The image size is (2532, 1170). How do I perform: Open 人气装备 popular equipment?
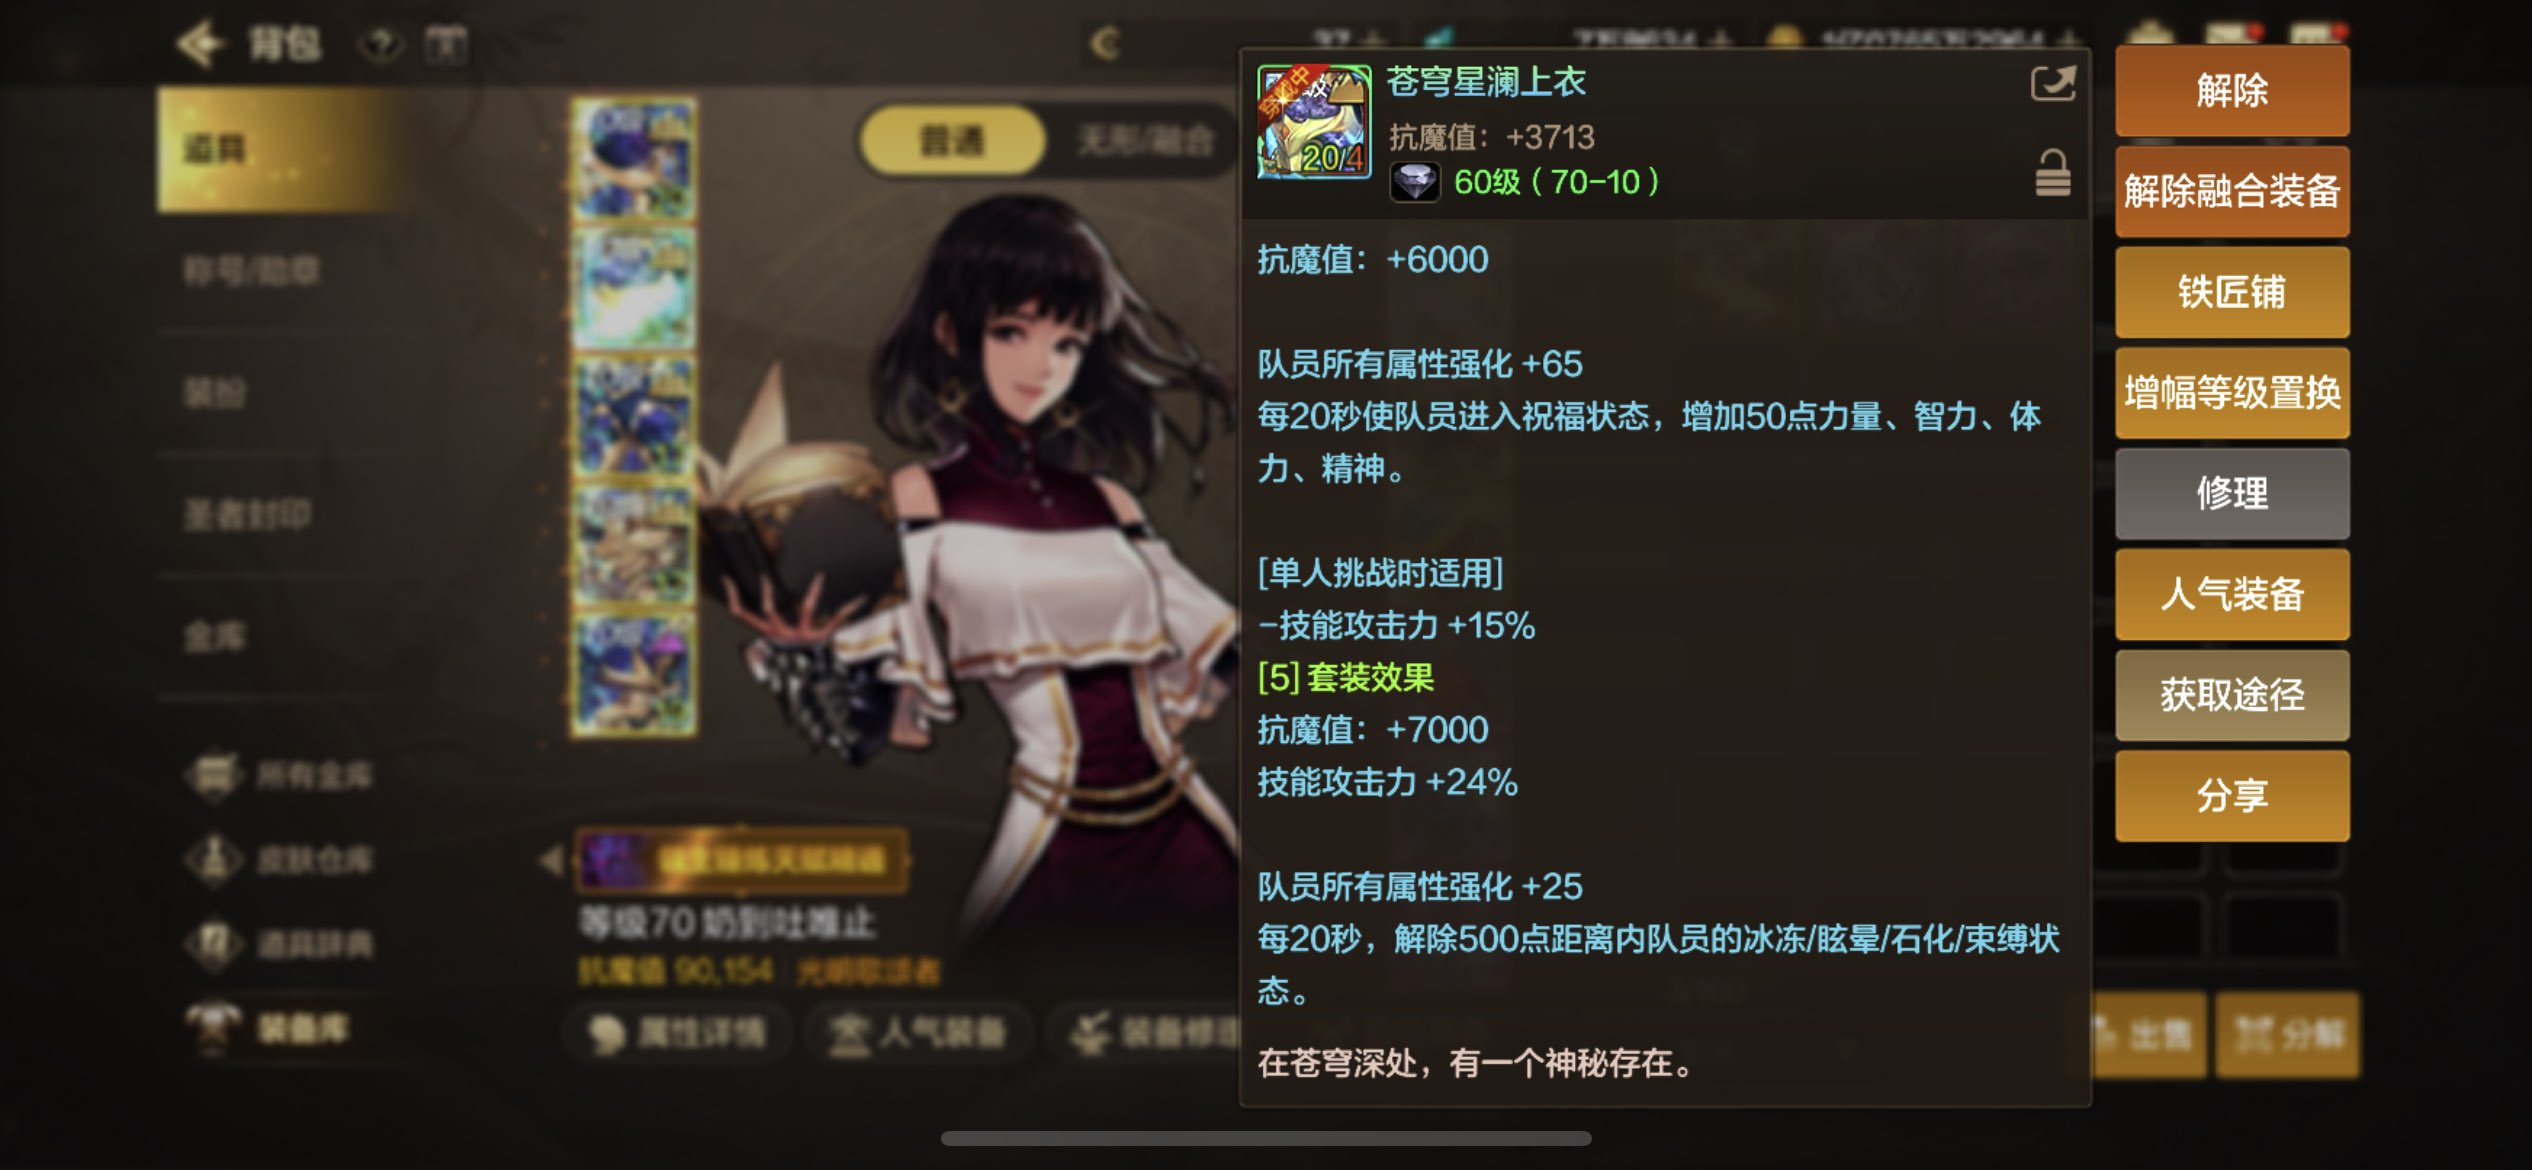pyautogui.click(x=2232, y=594)
